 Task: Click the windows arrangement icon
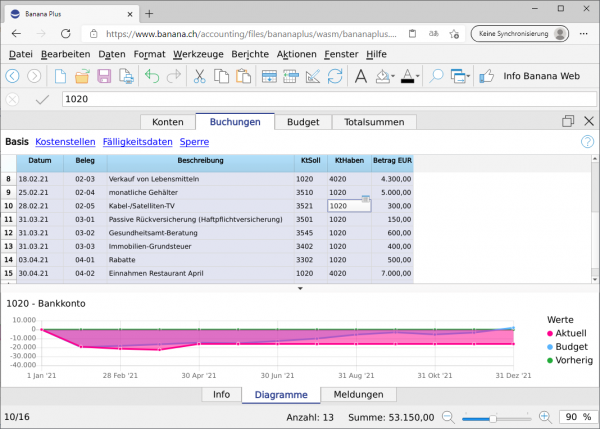[458, 76]
